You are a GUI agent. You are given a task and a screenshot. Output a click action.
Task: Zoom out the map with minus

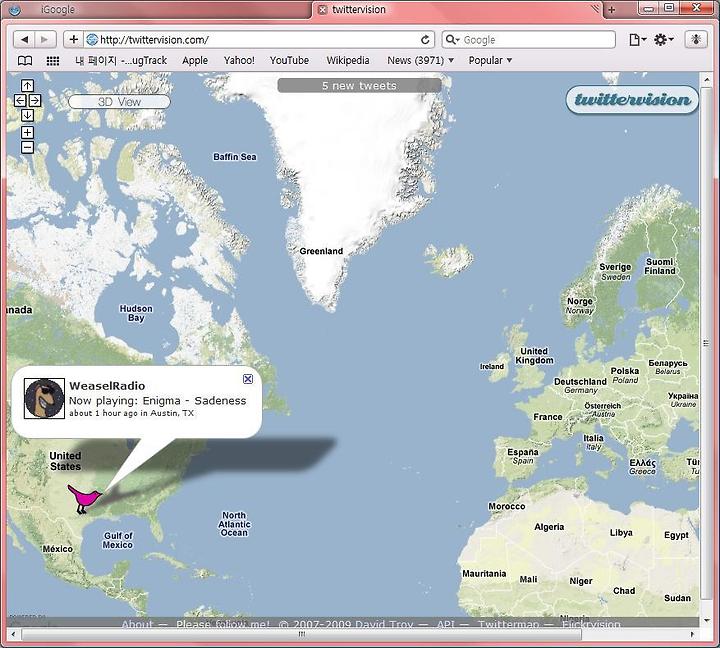pos(27,147)
